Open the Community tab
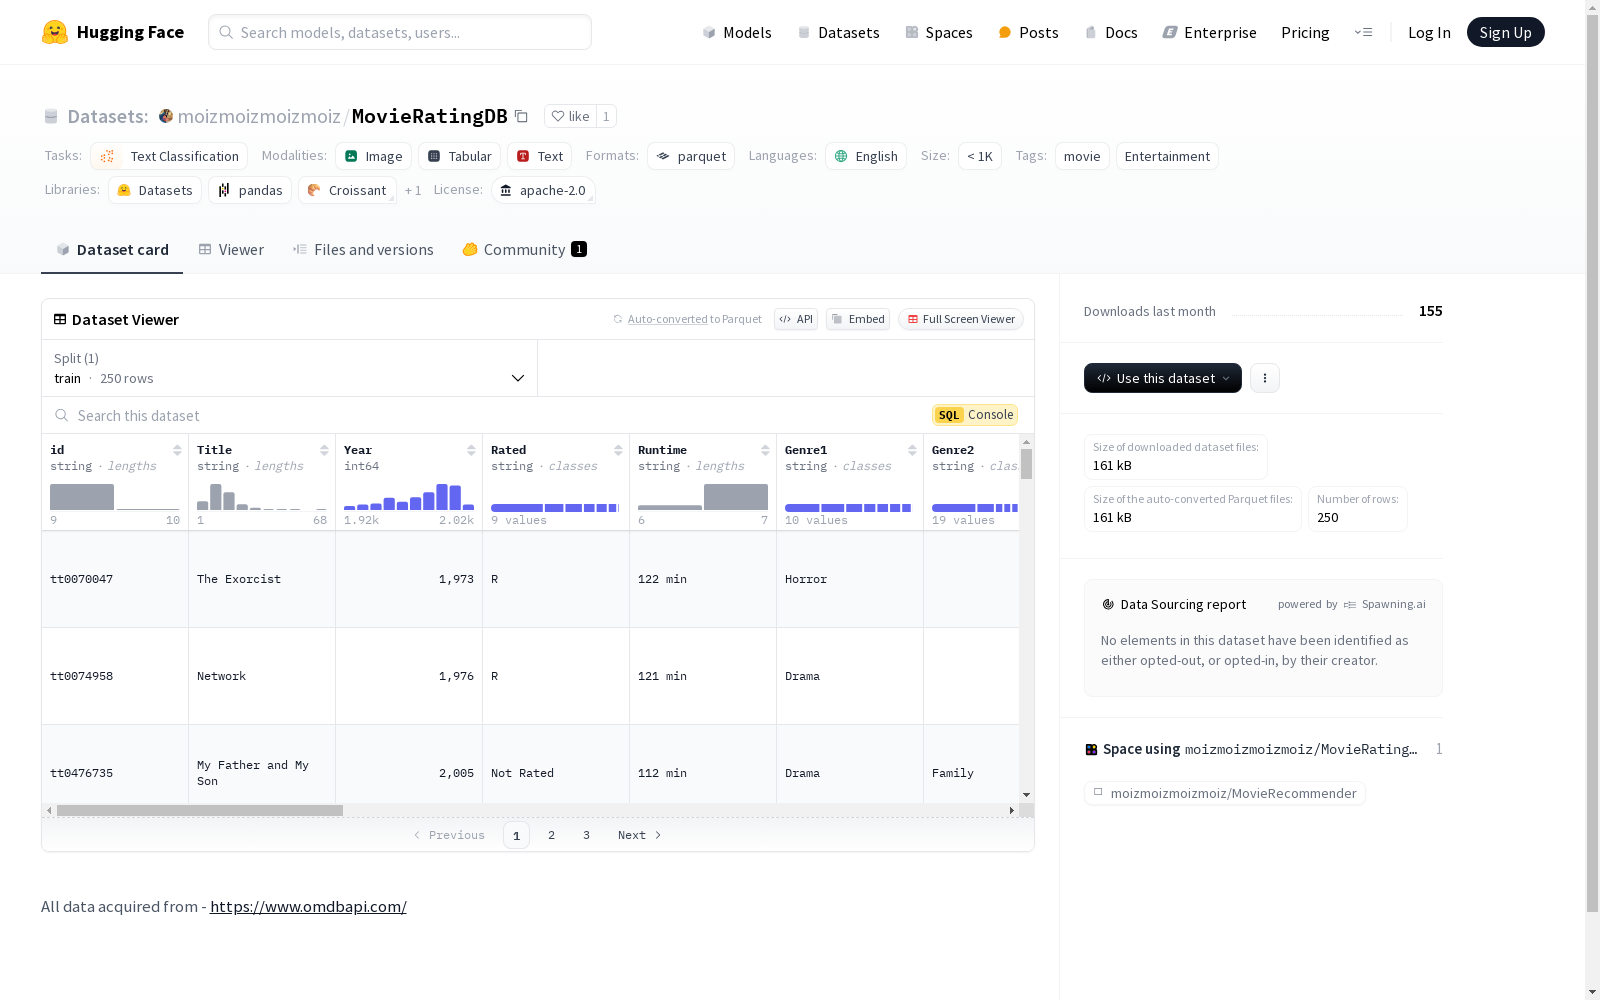 point(524,250)
